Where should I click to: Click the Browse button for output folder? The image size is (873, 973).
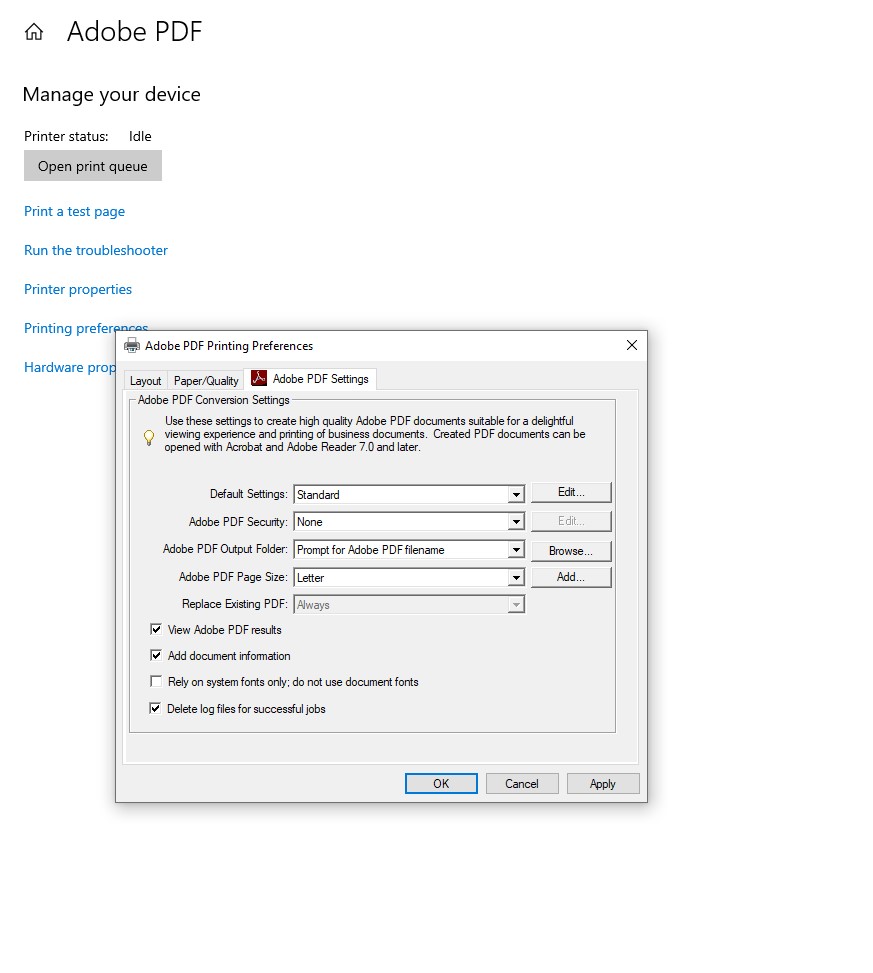571,550
